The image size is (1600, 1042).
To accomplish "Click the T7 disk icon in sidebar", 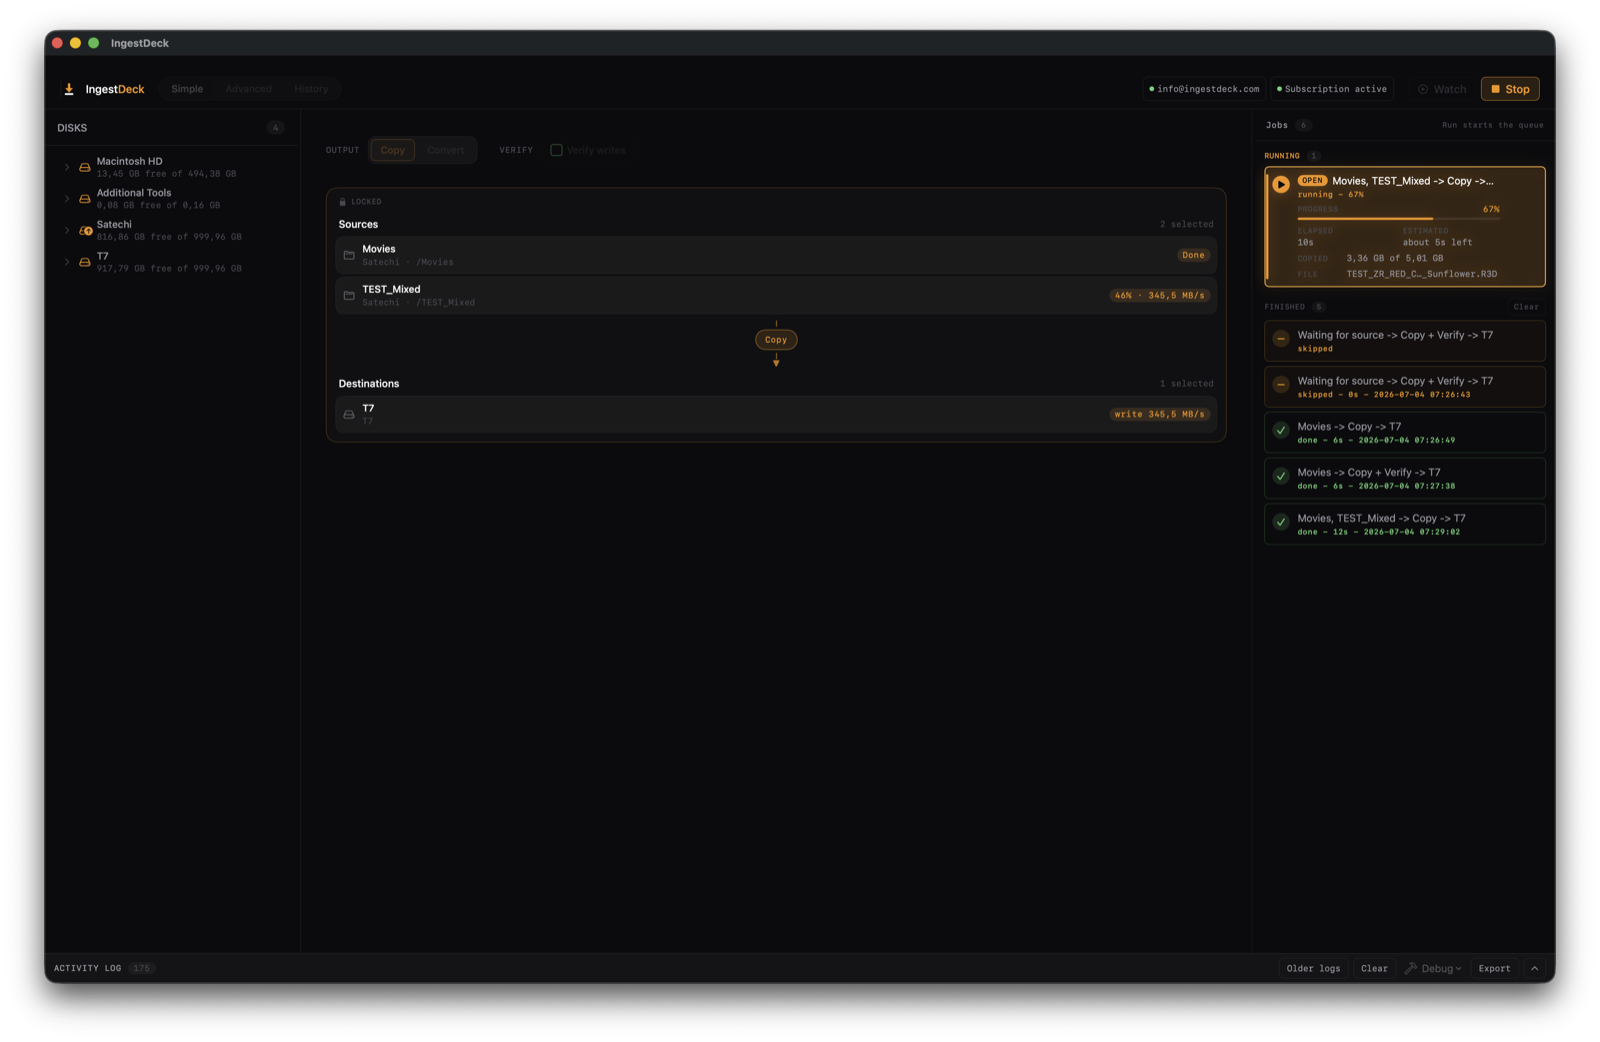I will (85, 262).
